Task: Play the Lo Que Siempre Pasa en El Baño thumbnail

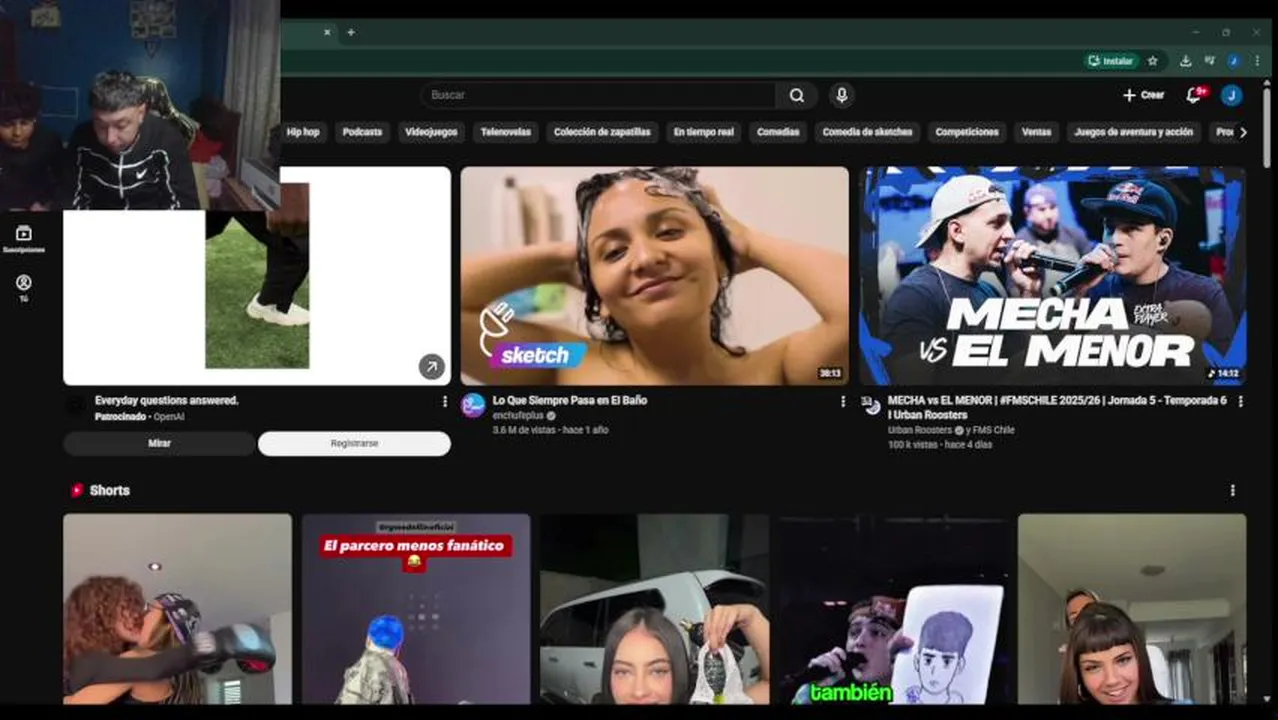Action: tap(654, 276)
